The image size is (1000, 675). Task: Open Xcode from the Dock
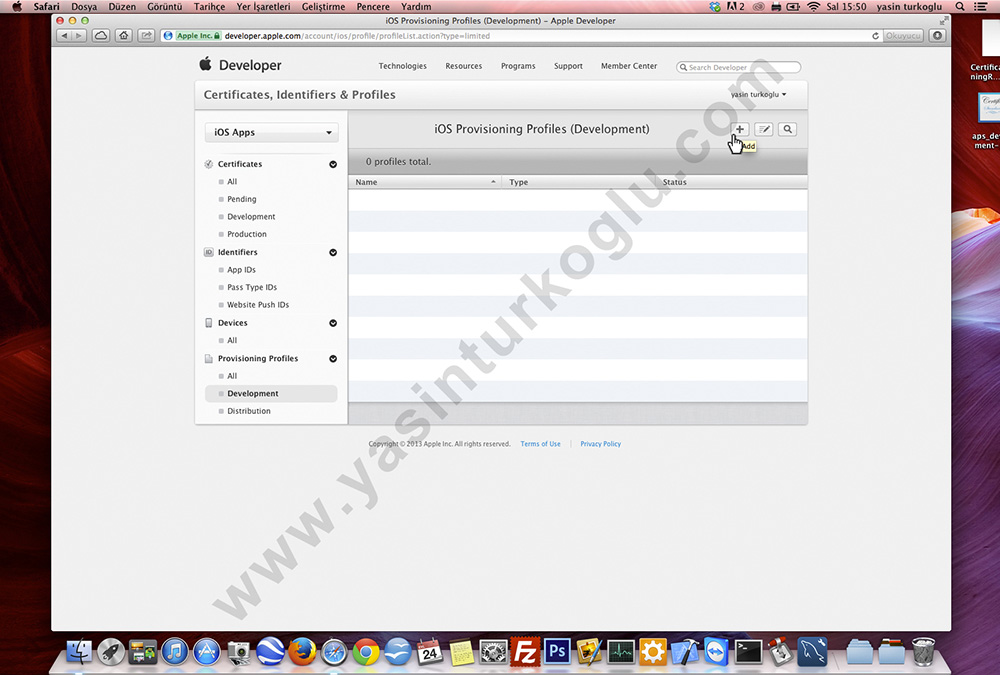[684, 652]
